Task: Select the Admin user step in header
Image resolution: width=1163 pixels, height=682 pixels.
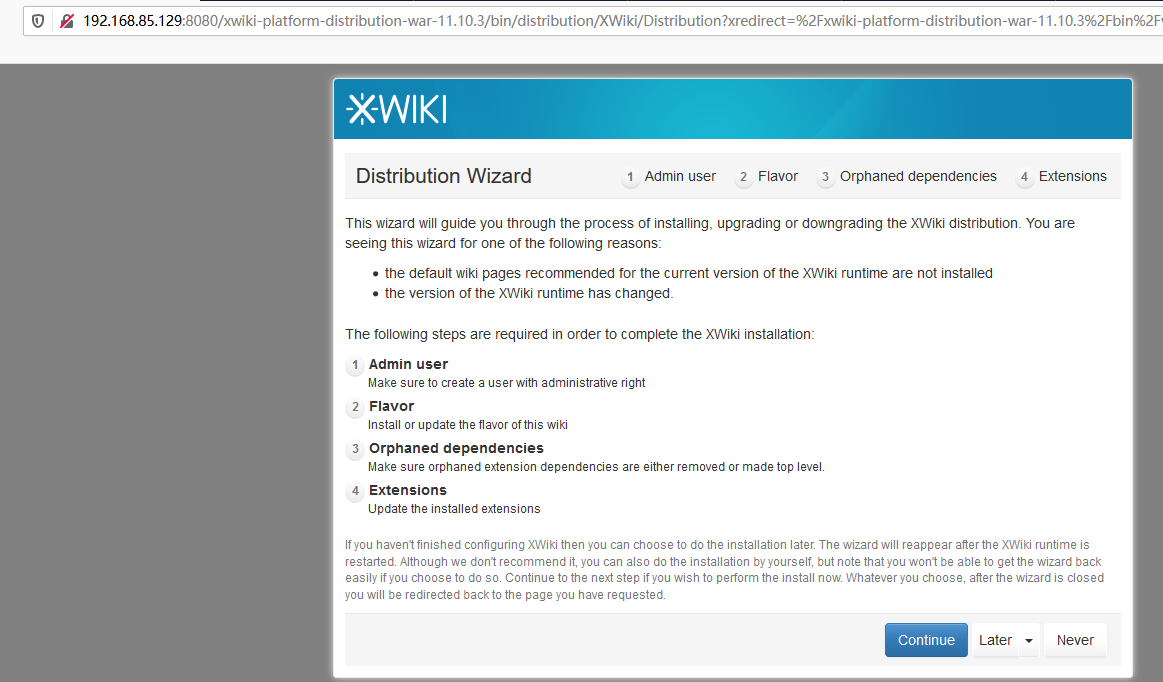Action: coord(670,177)
